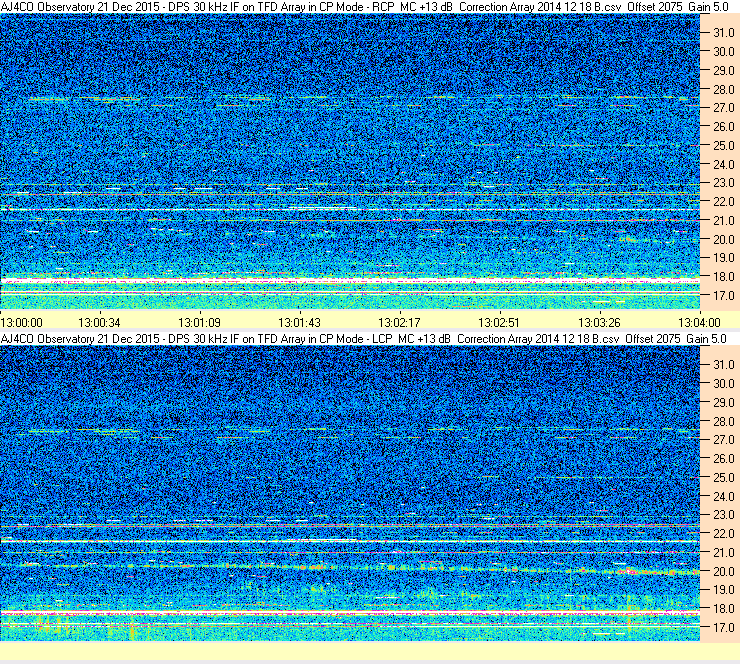The width and height of the screenshot is (740, 664).
Task: Select the 29.0 label on LCP frequency axis
Action: point(723,403)
